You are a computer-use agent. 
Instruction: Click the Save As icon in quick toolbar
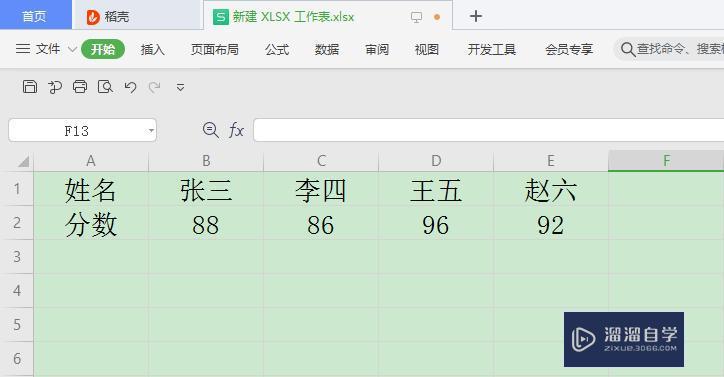(x=55, y=86)
